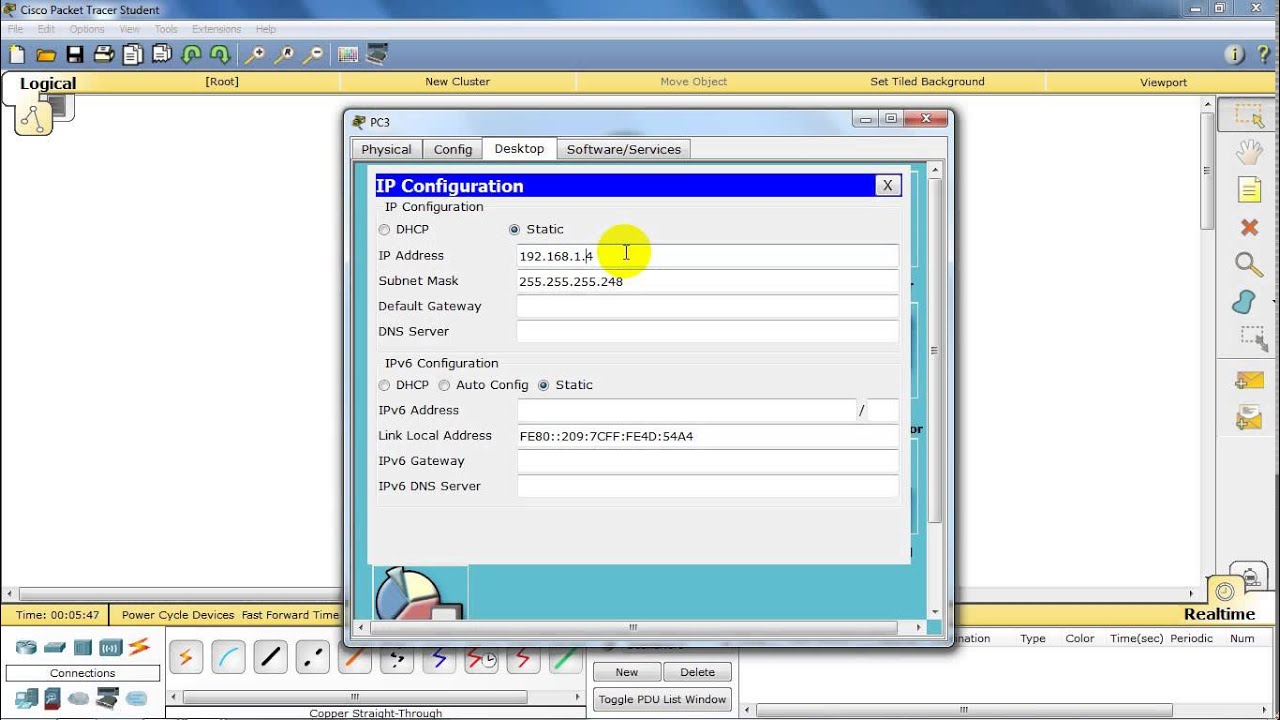Open a file with the folder icon

click(x=46, y=55)
